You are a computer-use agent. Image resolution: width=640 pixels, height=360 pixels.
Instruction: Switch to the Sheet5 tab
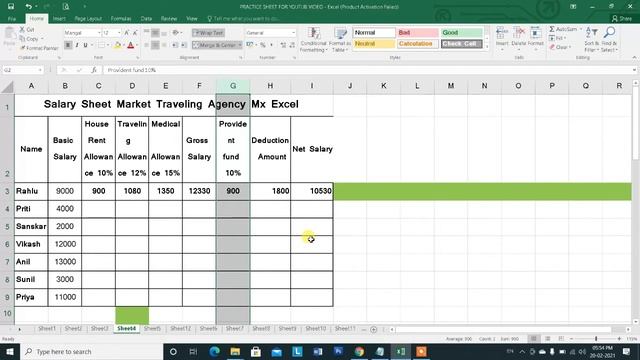152,329
